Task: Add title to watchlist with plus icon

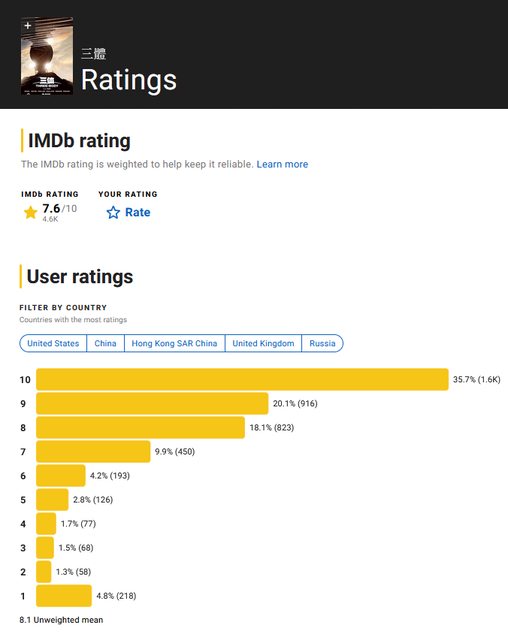Action: pos(27,26)
